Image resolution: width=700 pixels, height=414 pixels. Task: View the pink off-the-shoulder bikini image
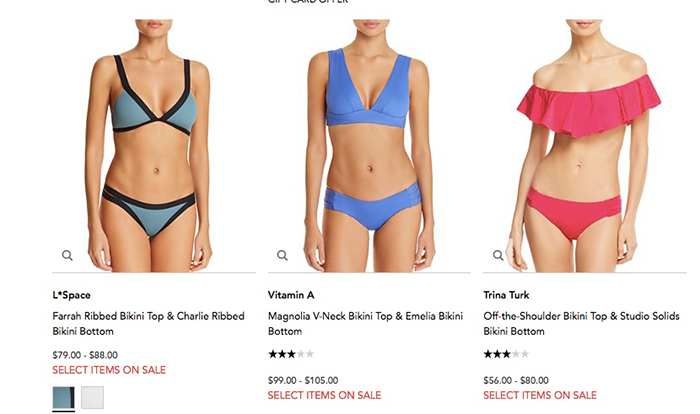tap(584, 146)
